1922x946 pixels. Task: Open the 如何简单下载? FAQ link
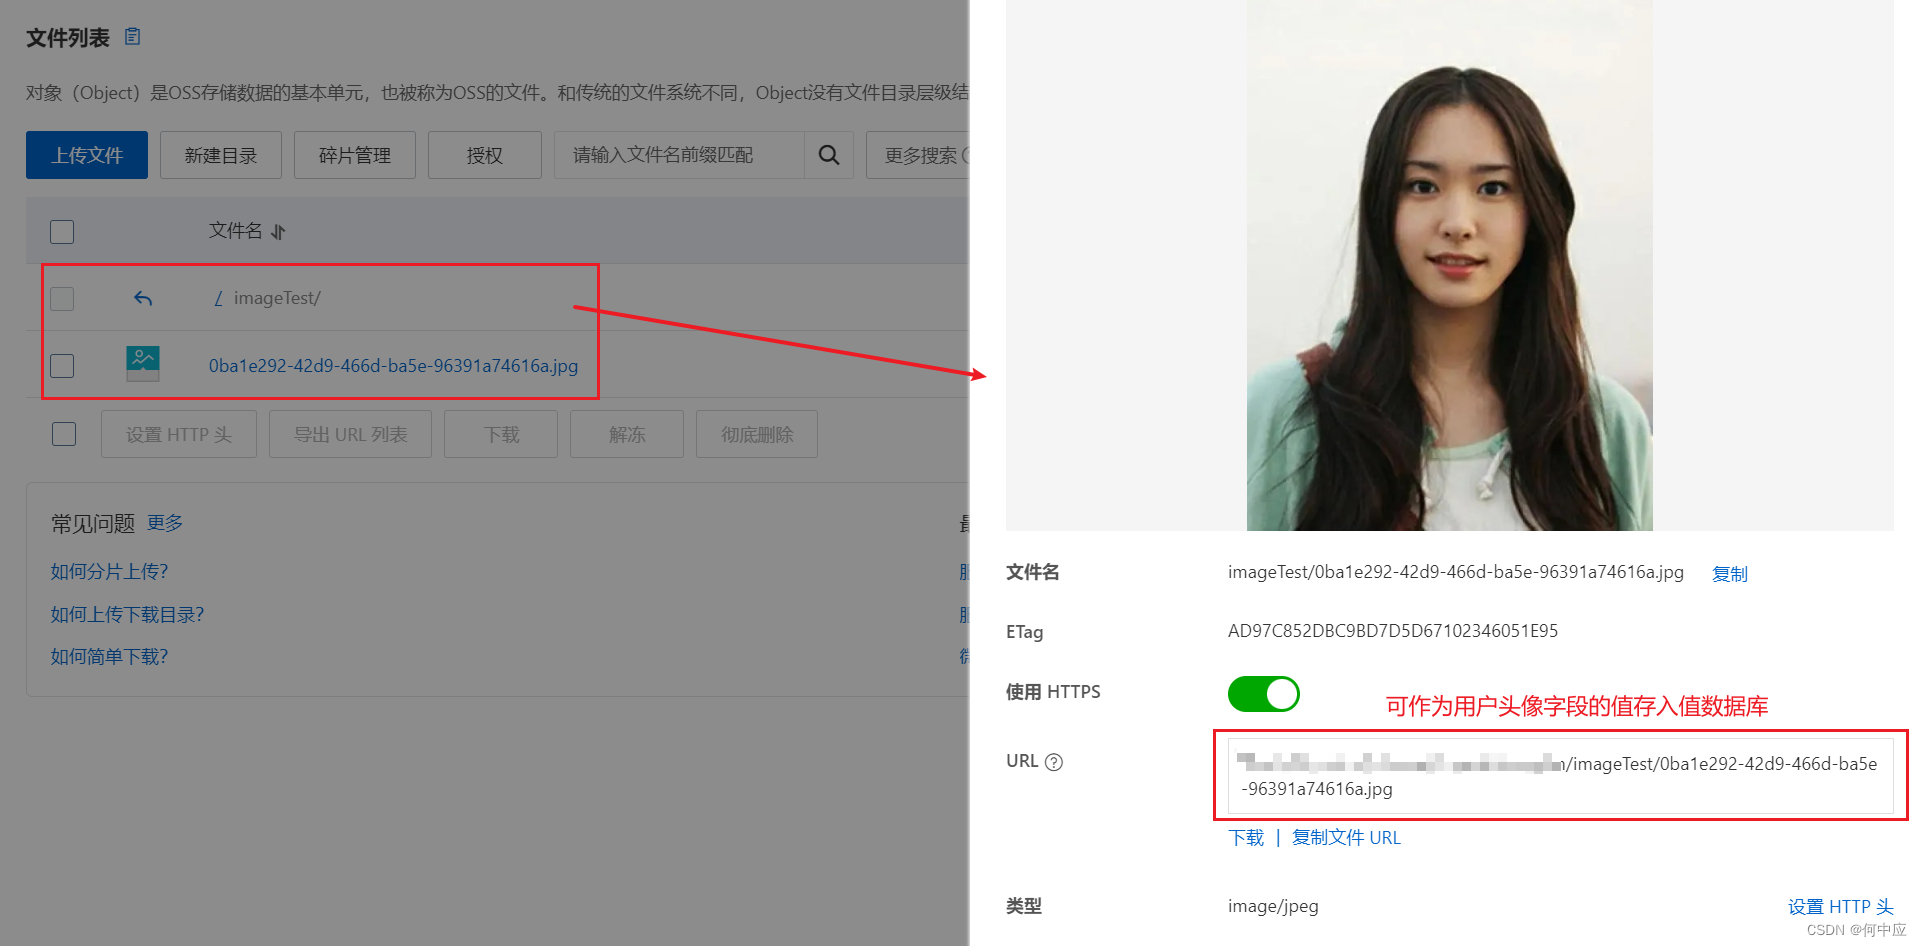pyautogui.click(x=109, y=656)
